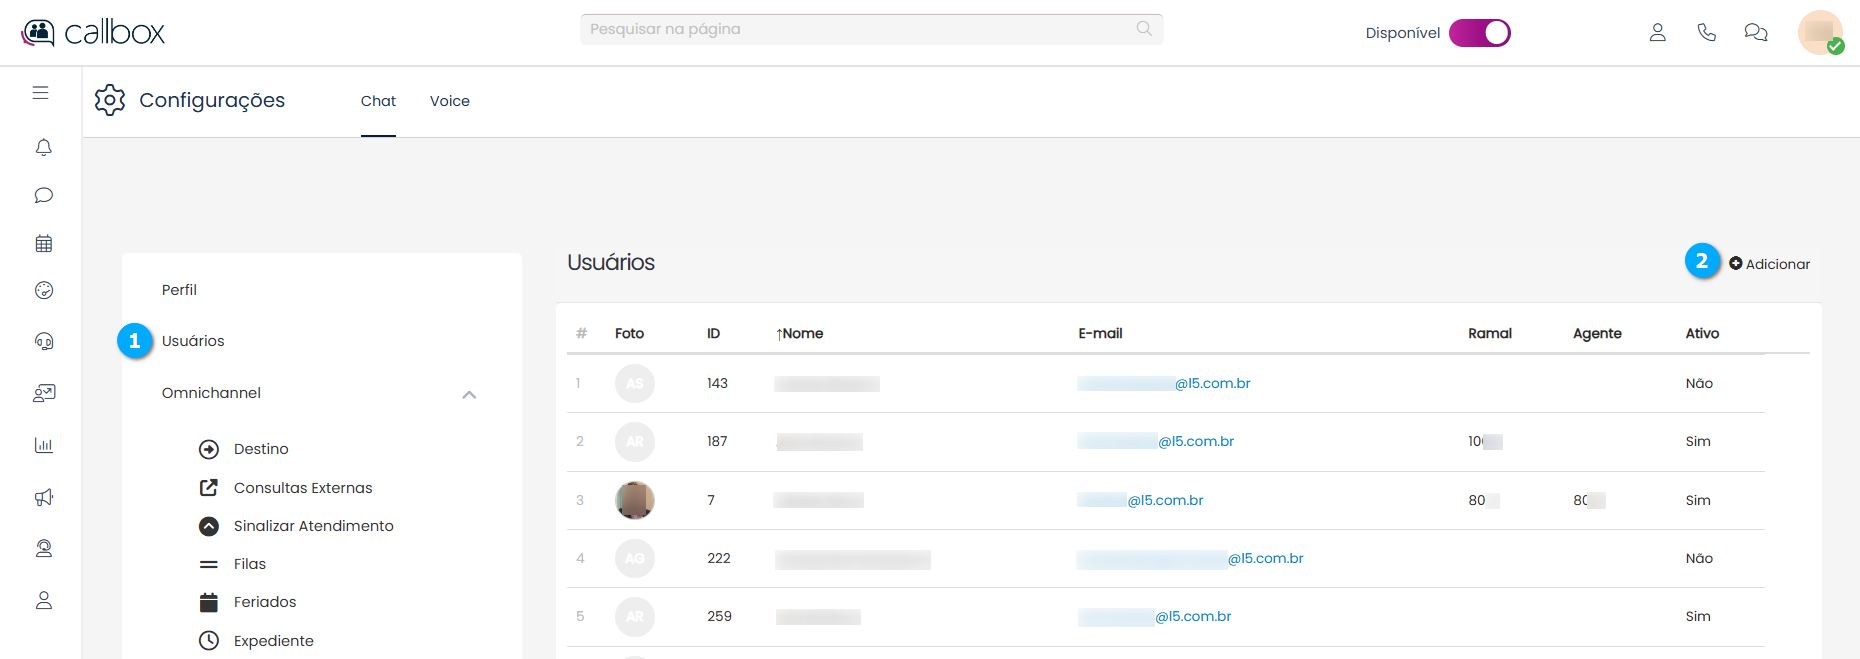Click the headset support sidebar icon
1860x659 pixels.
[43, 341]
